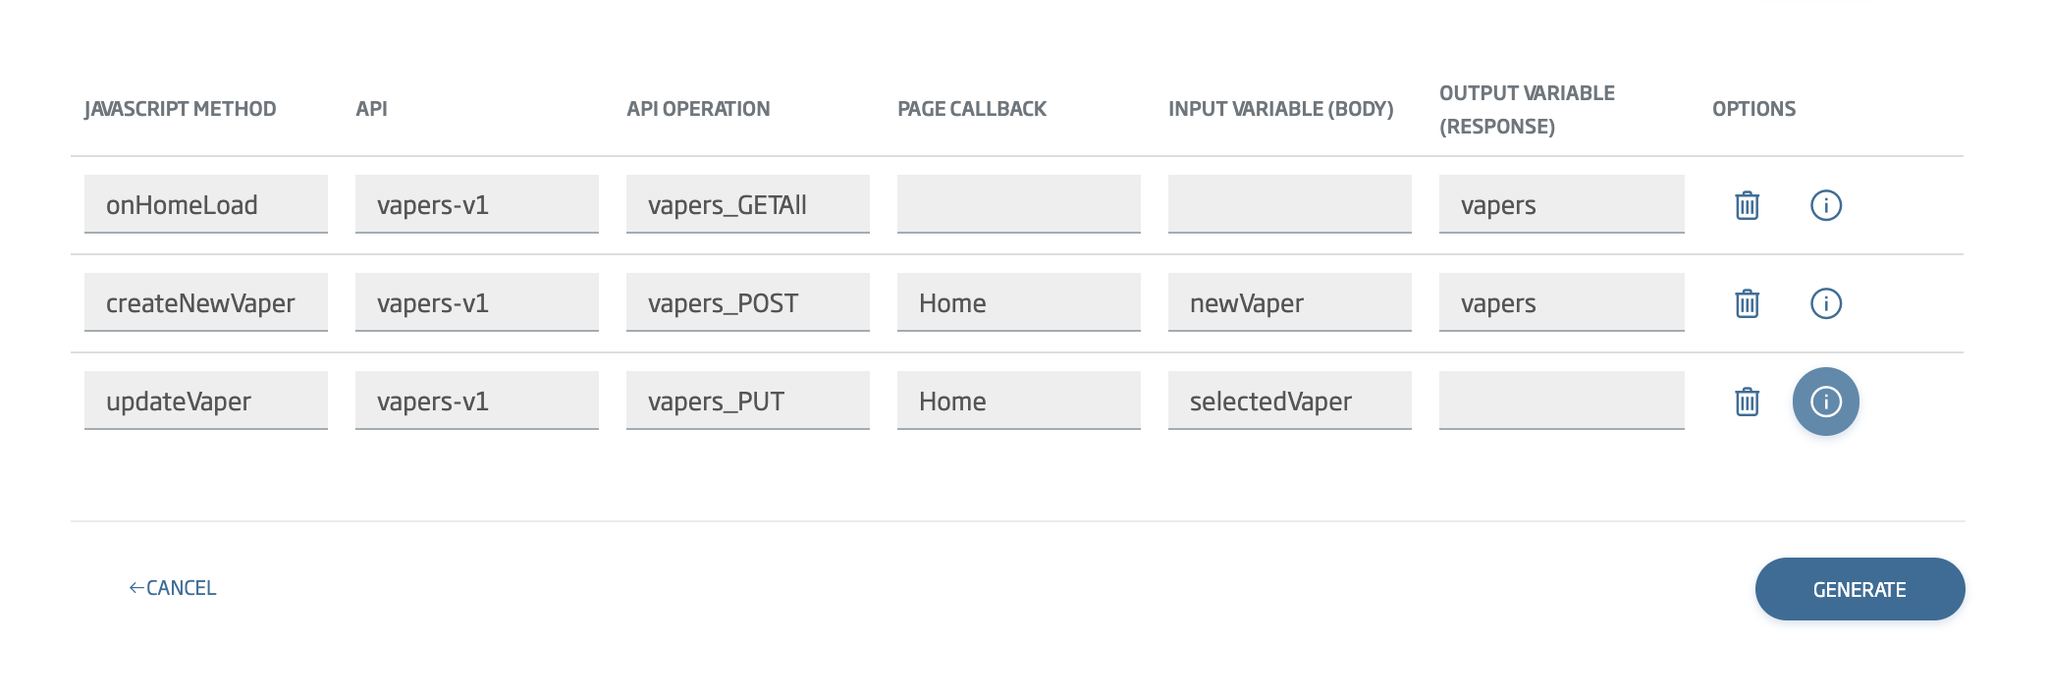
Task: Delete the updateVaper method row
Action: point(1746,400)
